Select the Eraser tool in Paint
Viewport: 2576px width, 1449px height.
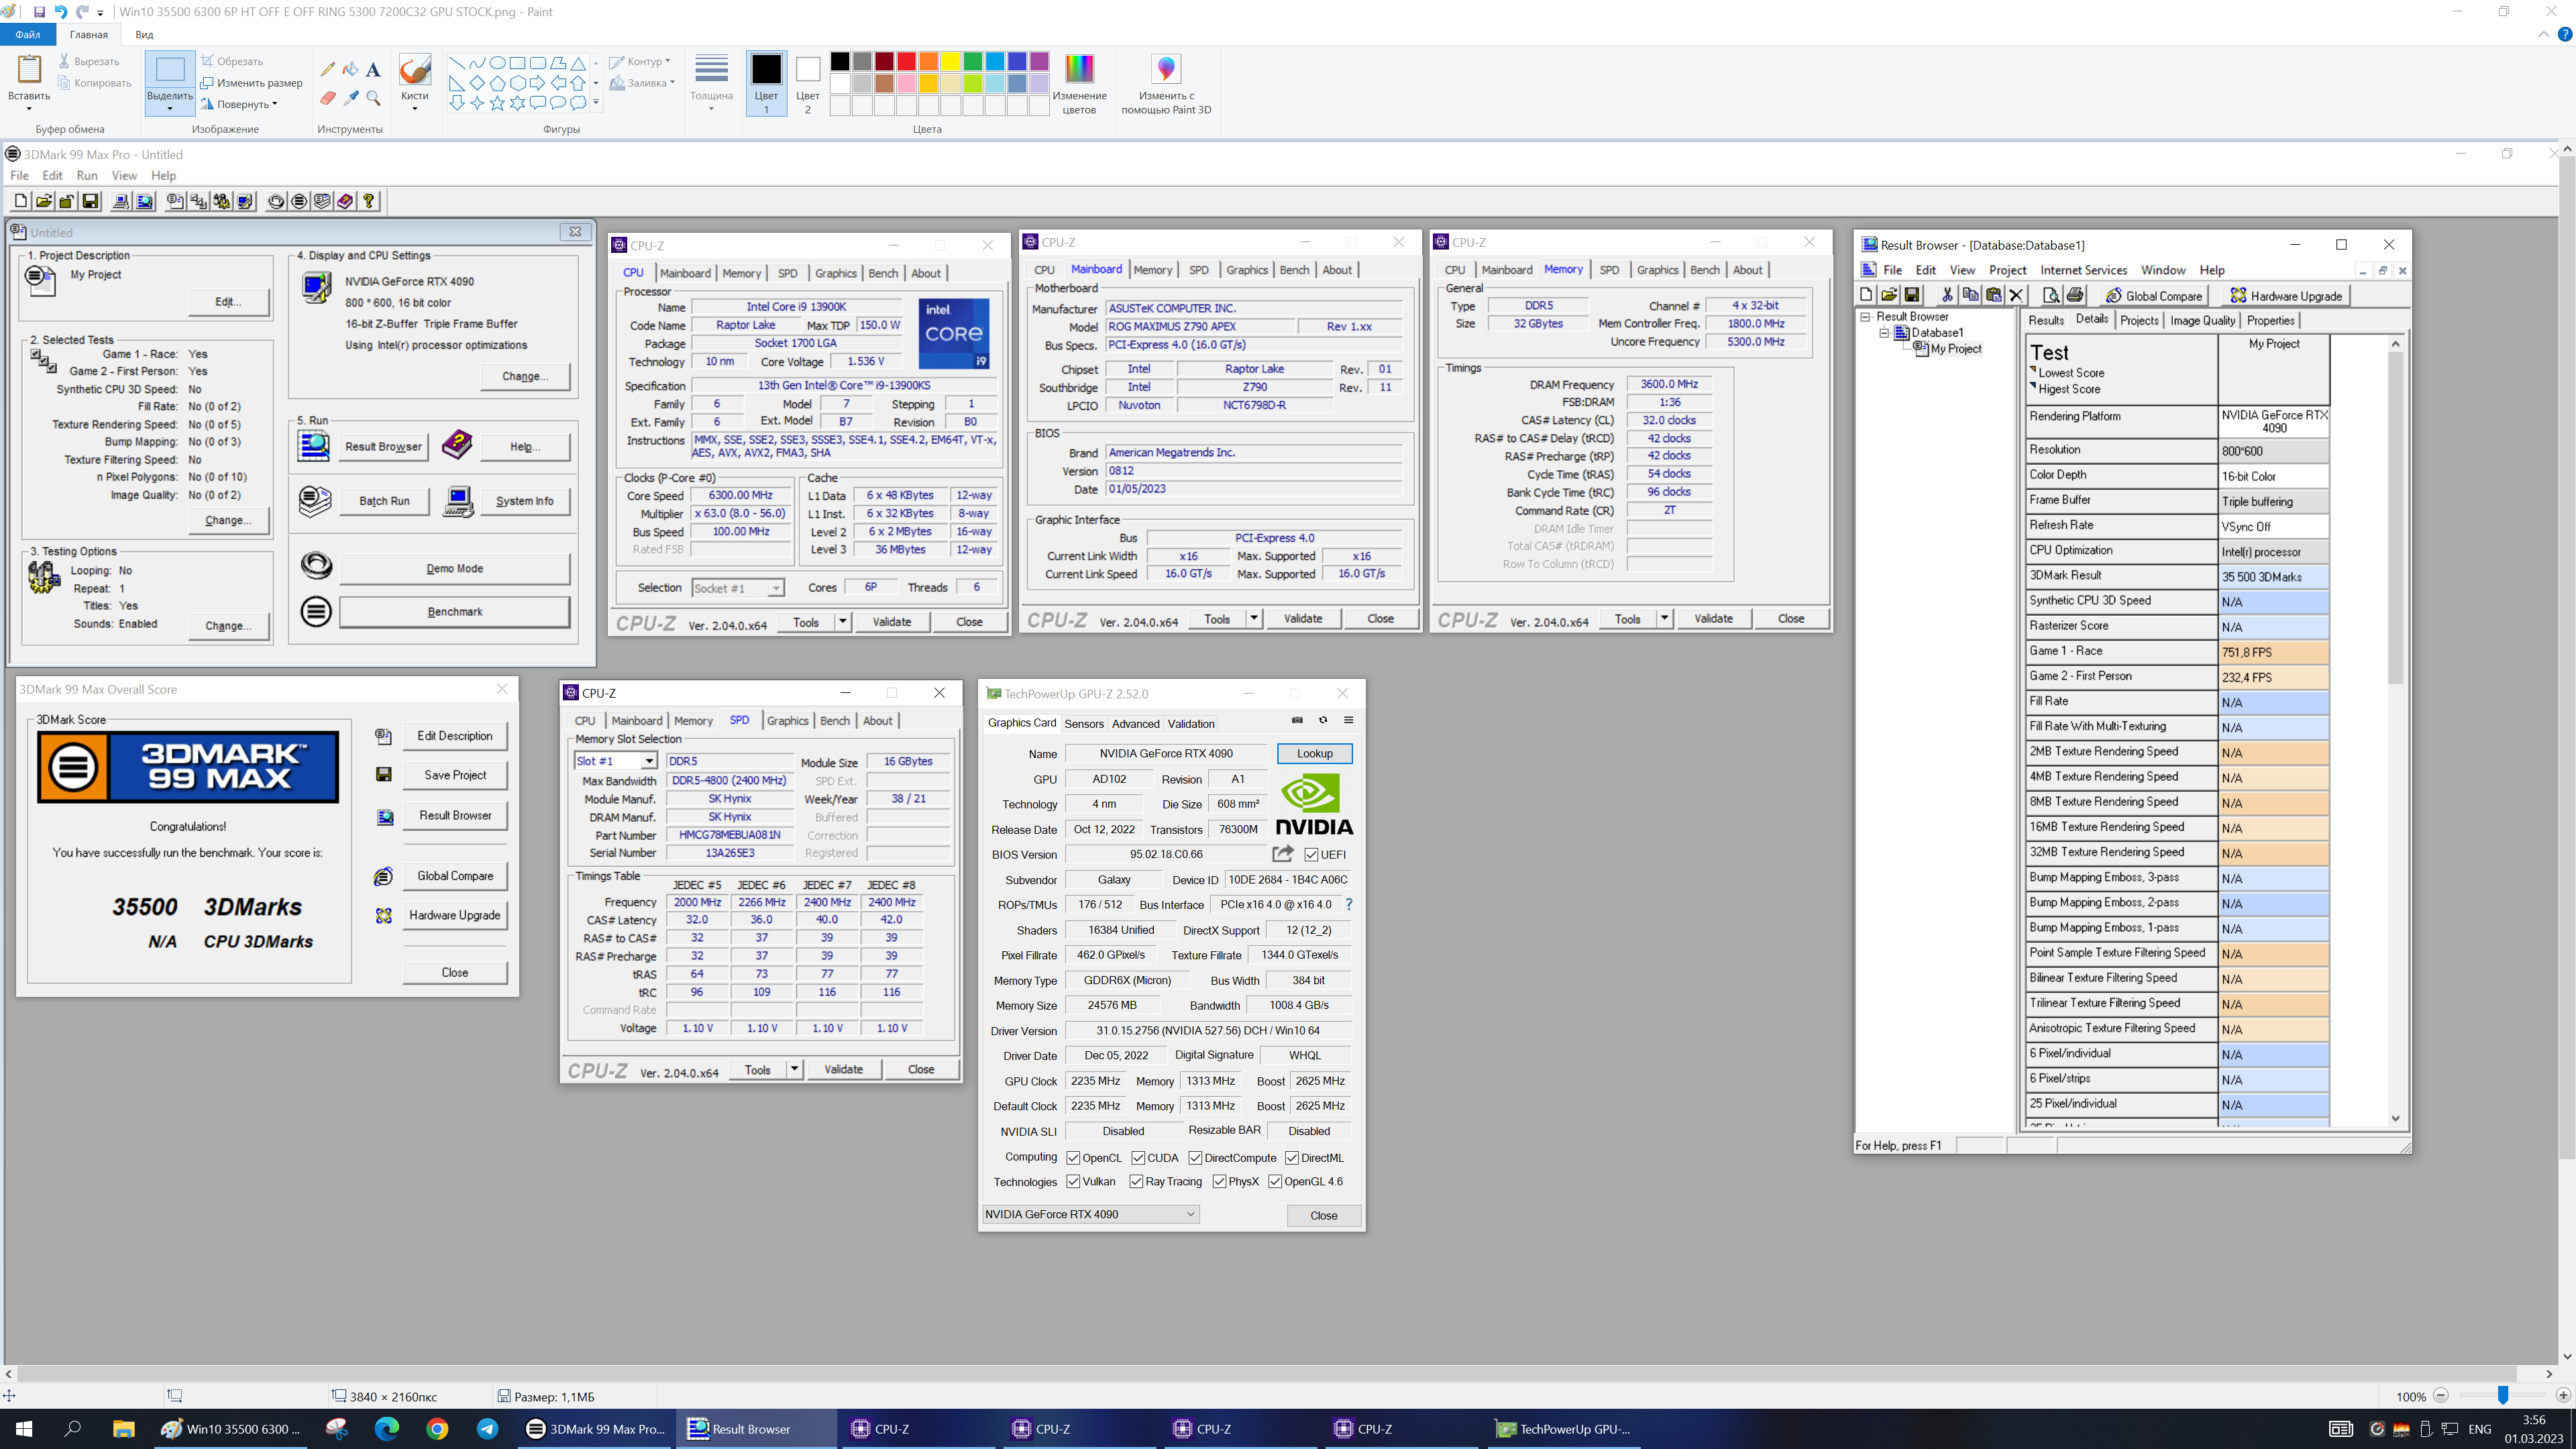pos(328,98)
